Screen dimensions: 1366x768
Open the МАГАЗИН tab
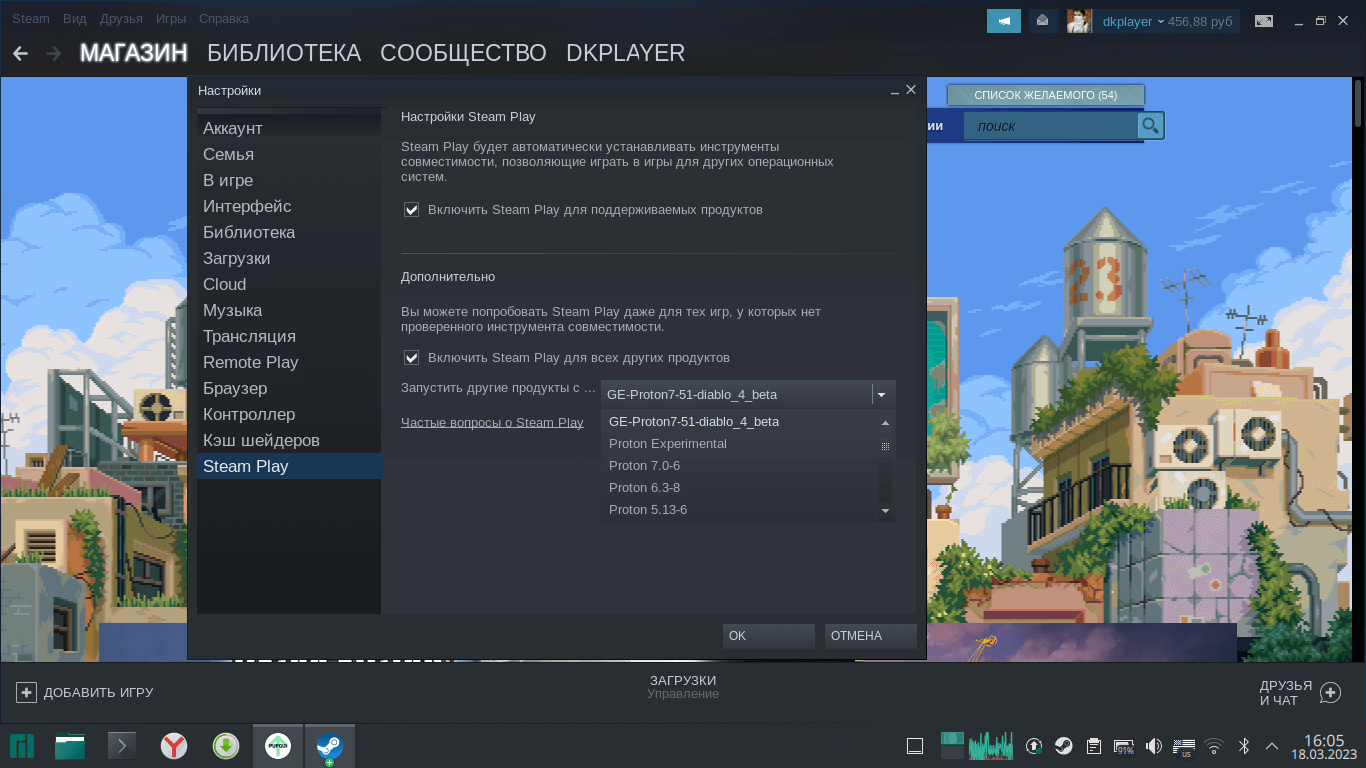pyautogui.click(x=134, y=53)
